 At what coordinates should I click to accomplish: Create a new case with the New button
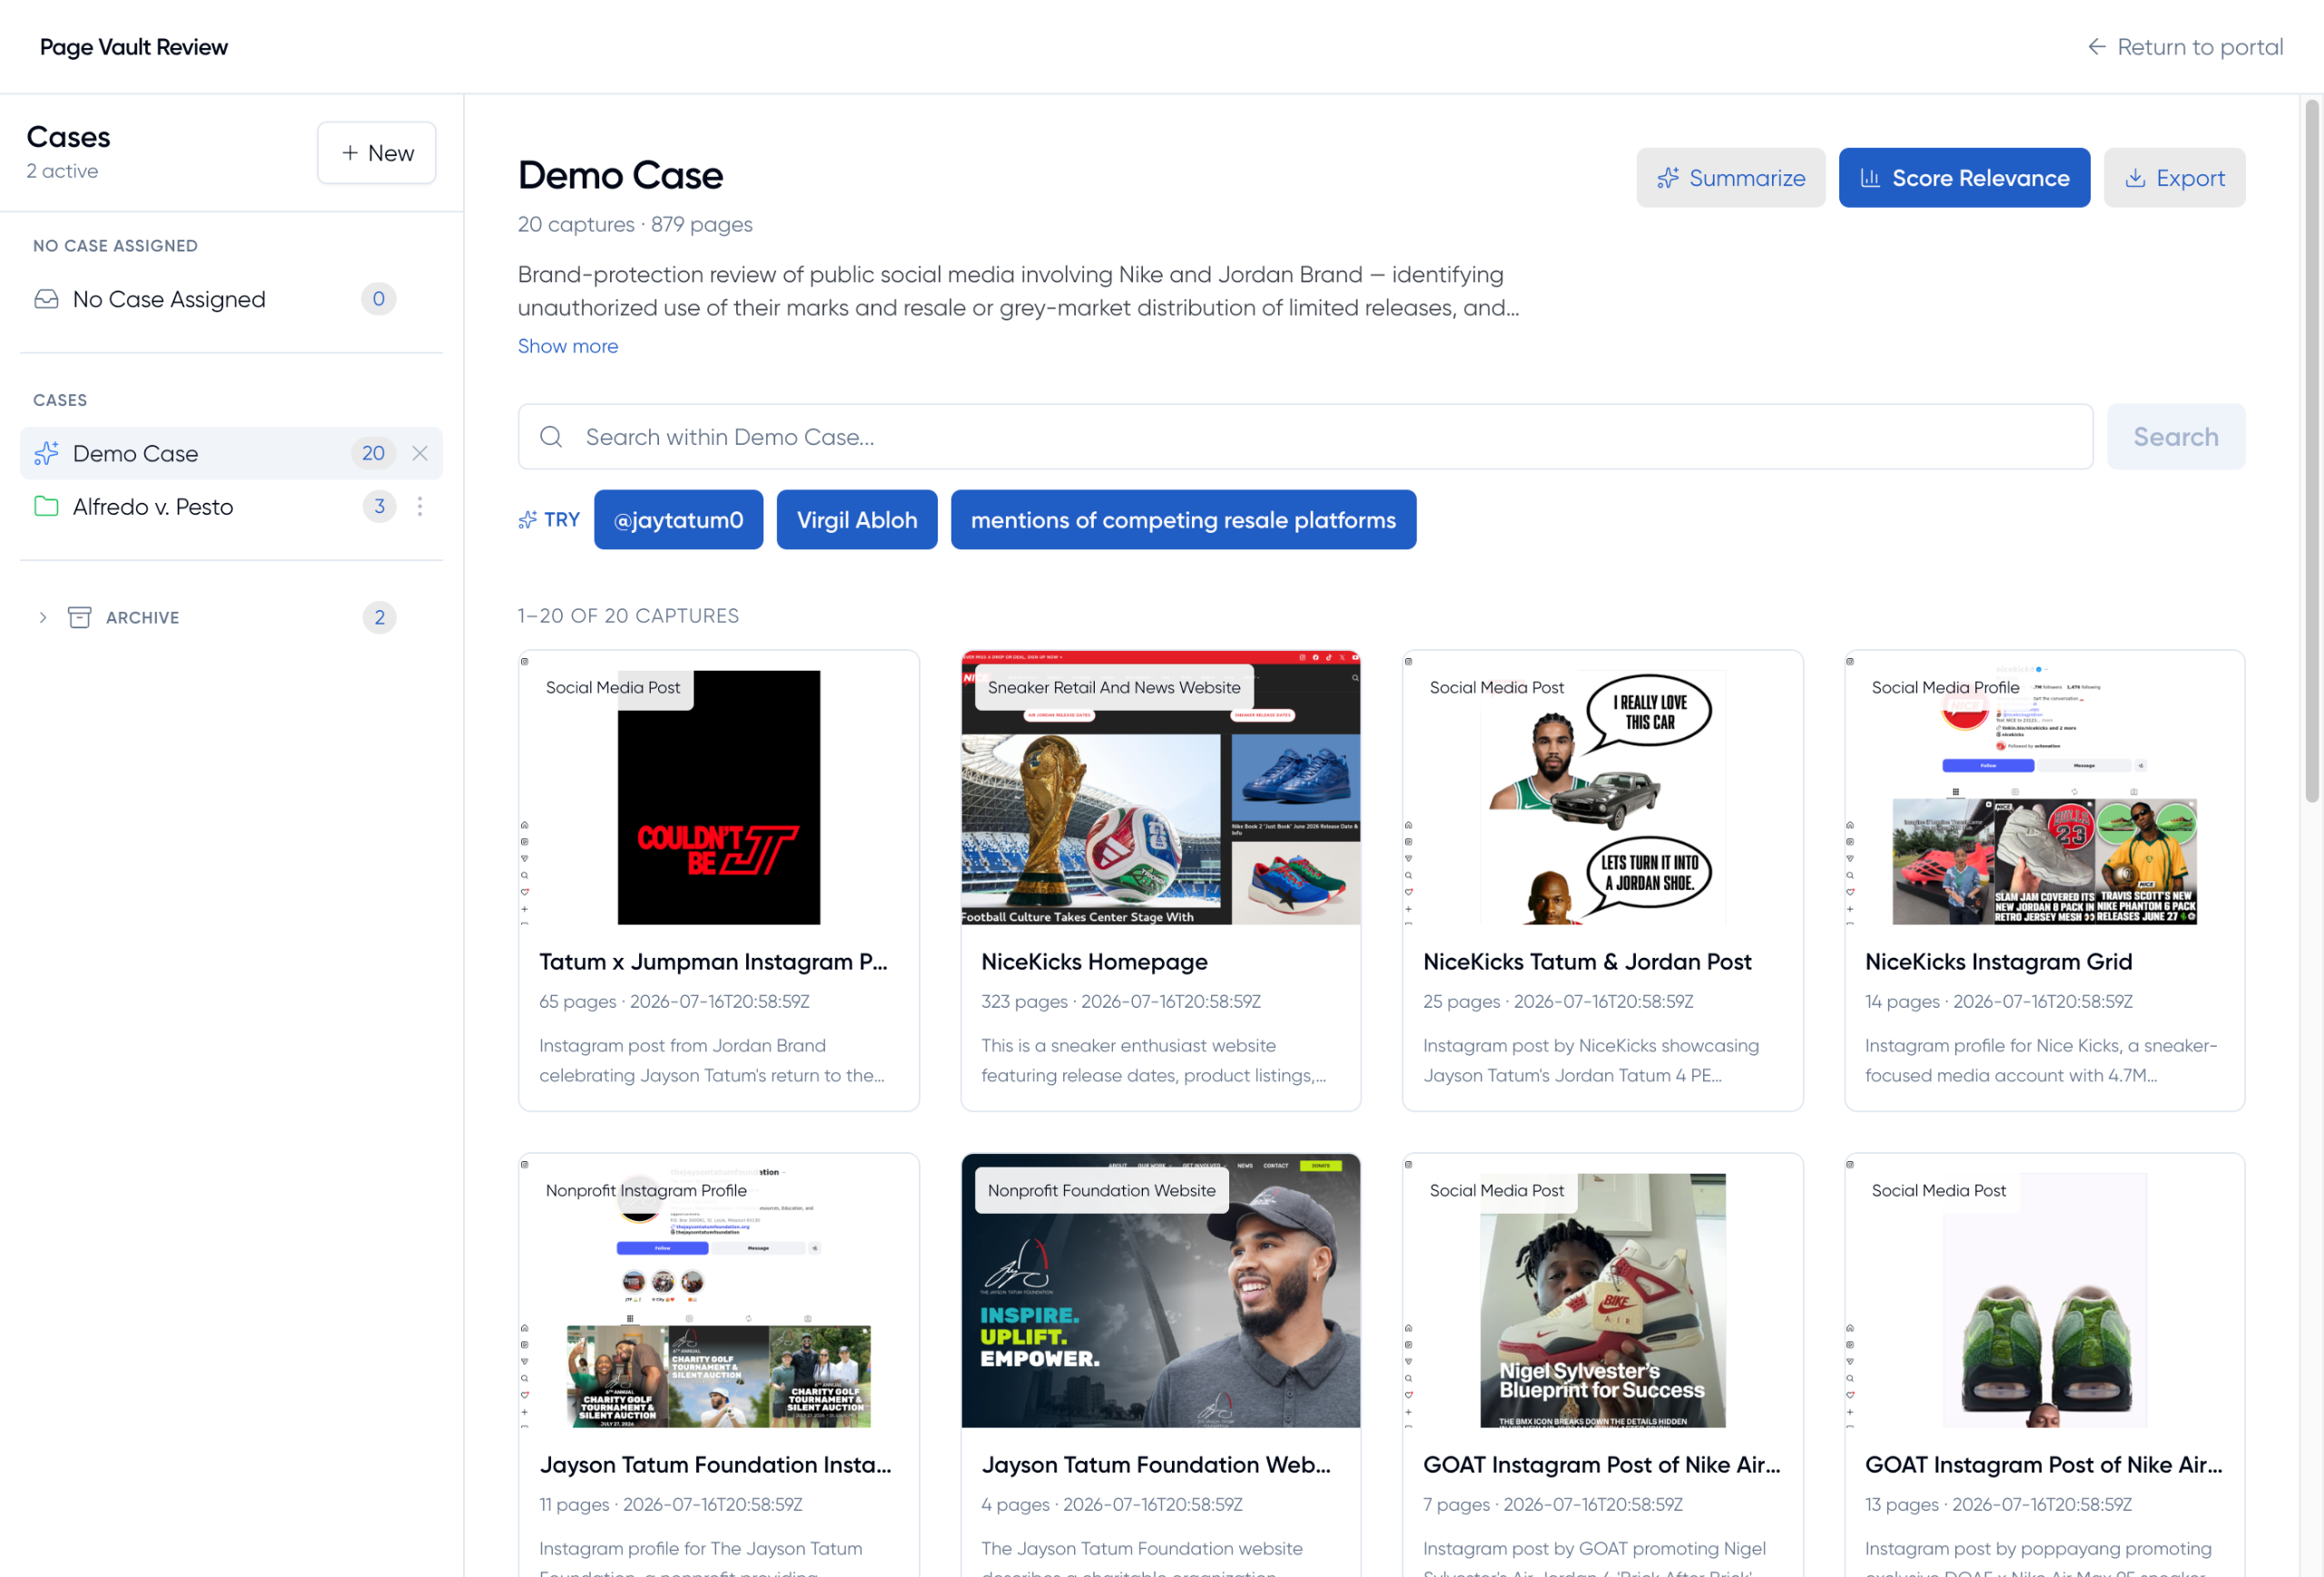(x=377, y=153)
